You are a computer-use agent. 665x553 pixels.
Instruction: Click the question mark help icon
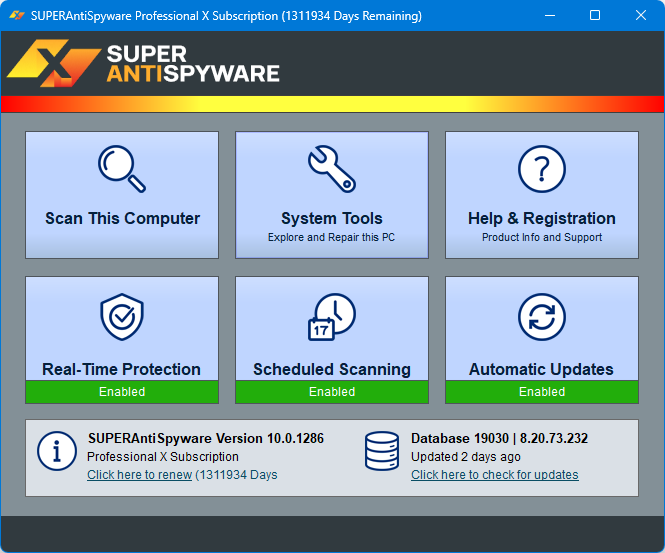click(542, 168)
